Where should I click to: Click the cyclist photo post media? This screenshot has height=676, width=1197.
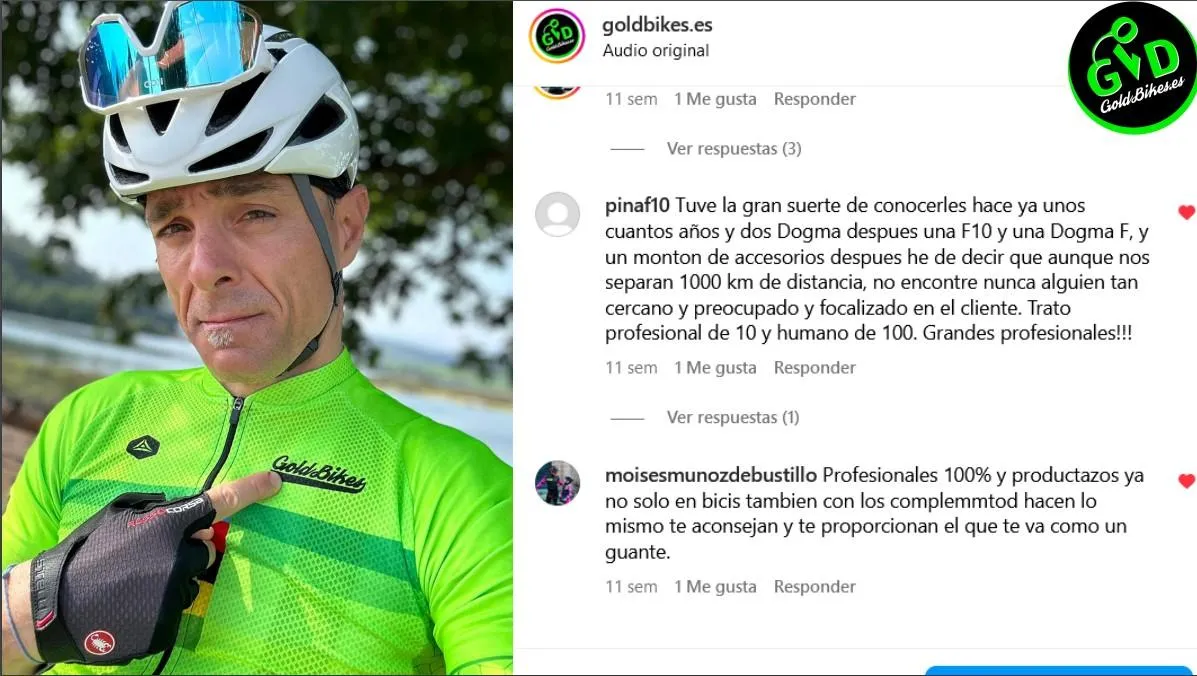tap(256, 338)
